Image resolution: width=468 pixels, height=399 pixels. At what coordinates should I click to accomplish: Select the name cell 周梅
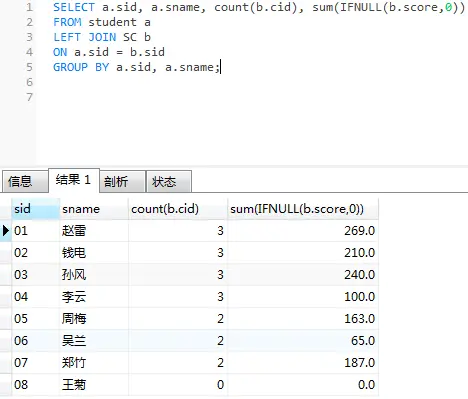pos(94,319)
